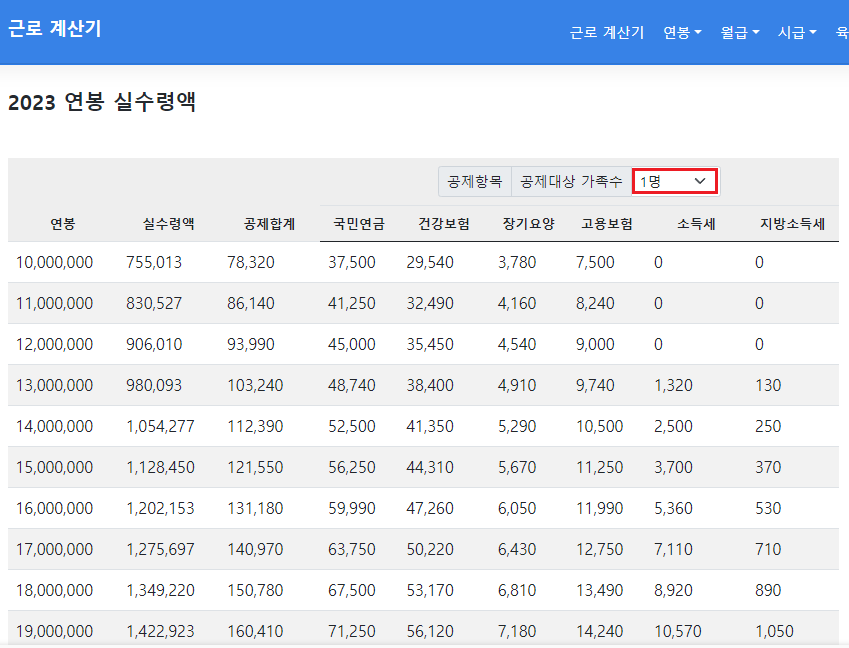Click the 15,000,000 annual salary figure
This screenshot has height=648, width=849.
[55, 467]
